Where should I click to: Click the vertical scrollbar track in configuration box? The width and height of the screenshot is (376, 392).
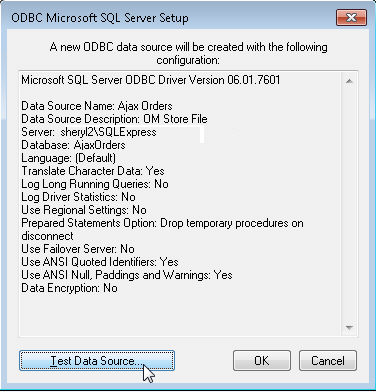click(x=349, y=204)
